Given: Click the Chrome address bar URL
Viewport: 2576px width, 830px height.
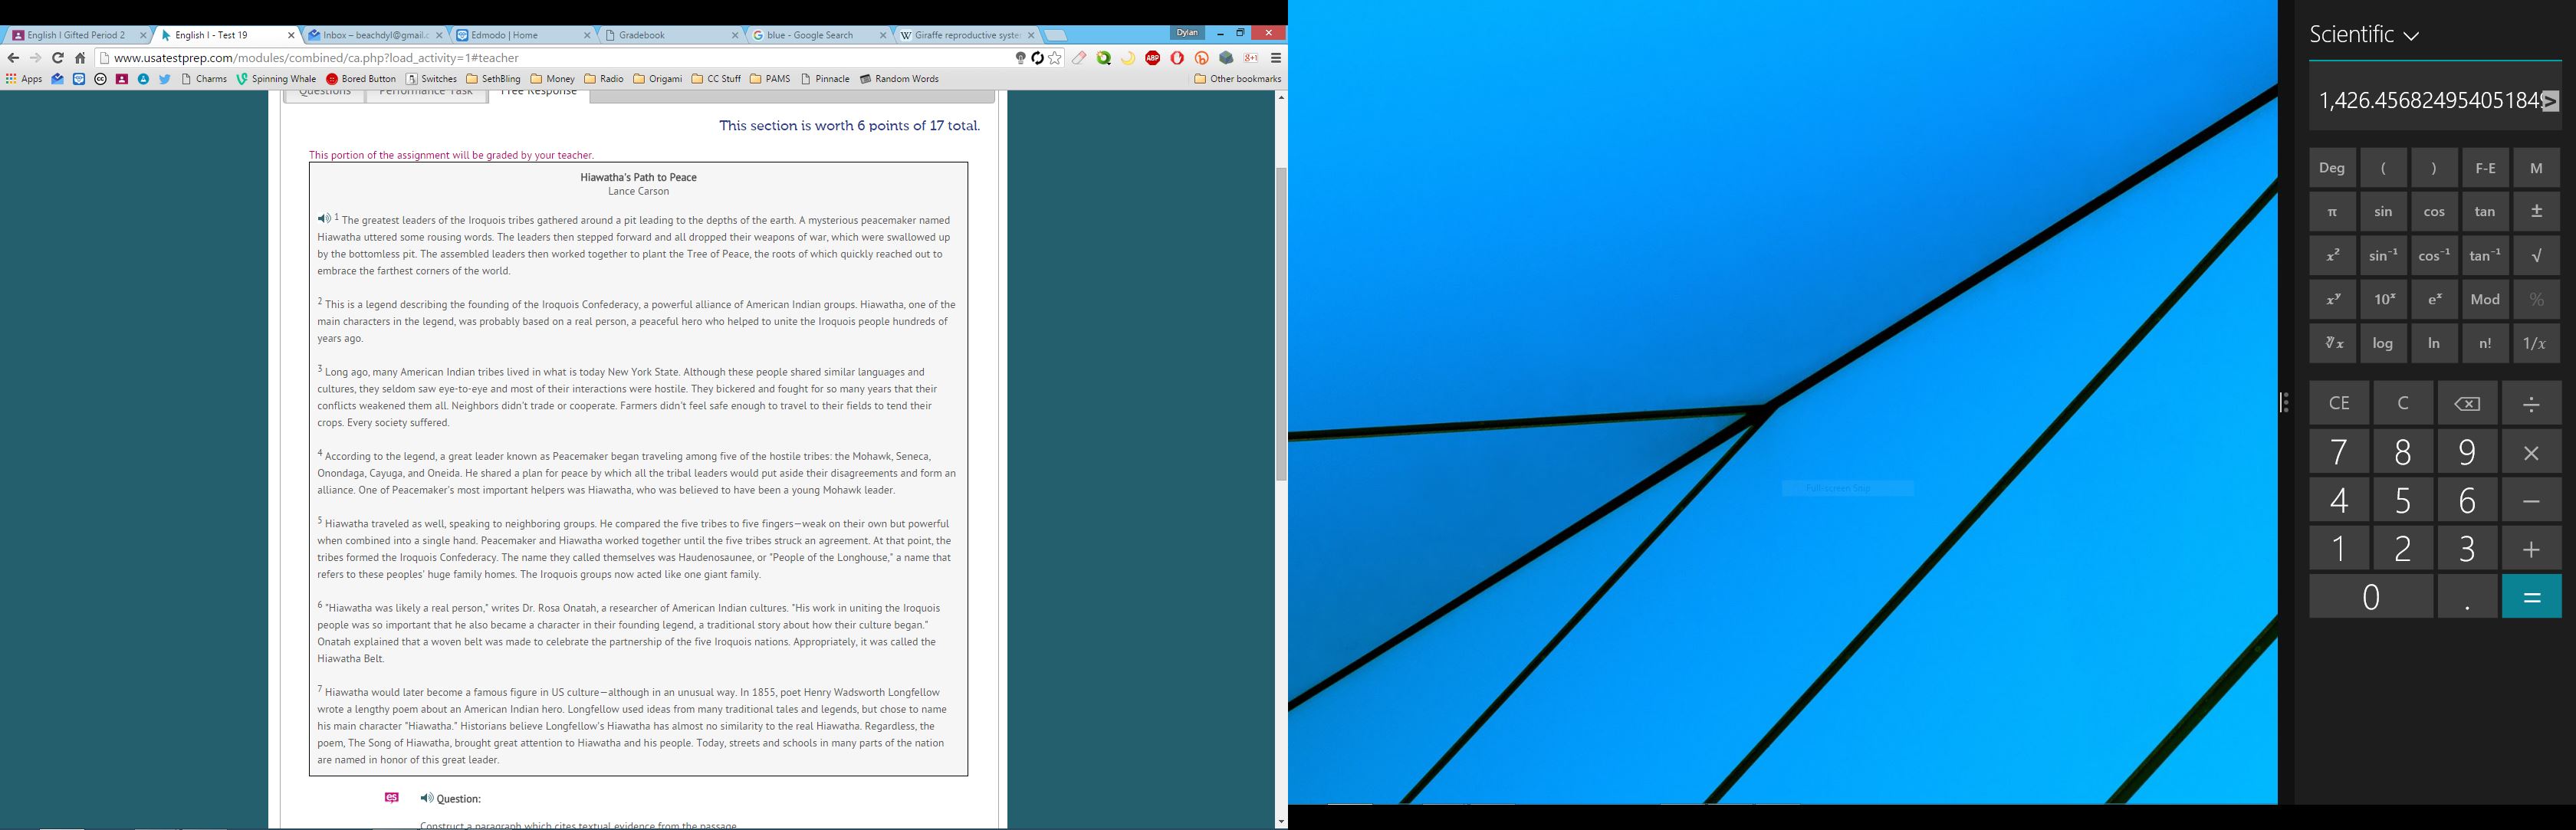Looking at the screenshot, I should [316, 58].
